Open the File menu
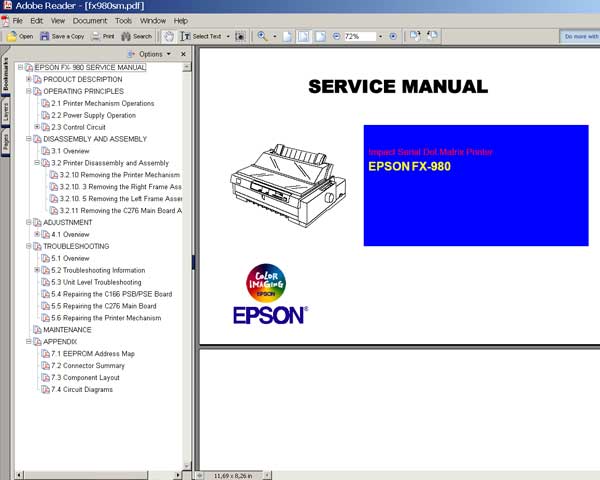The image size is (600, 480). click(x=18, y=21)
